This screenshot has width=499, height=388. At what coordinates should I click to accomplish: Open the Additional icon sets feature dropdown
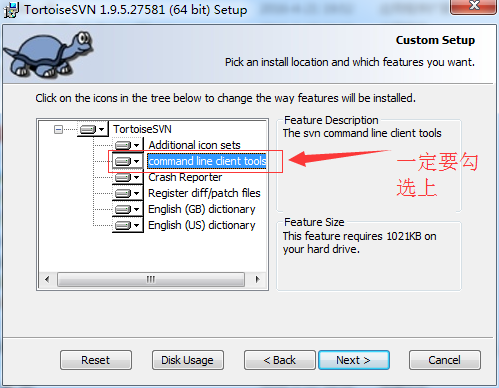(x=128, y=145)
